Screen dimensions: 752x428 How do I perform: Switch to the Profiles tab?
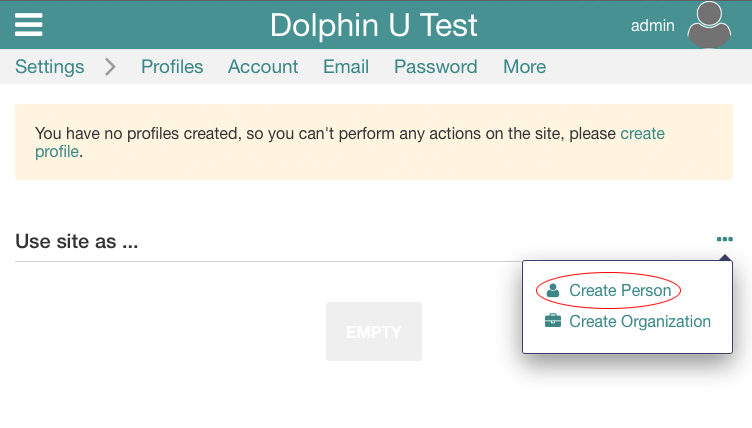[x=172, y=67]
